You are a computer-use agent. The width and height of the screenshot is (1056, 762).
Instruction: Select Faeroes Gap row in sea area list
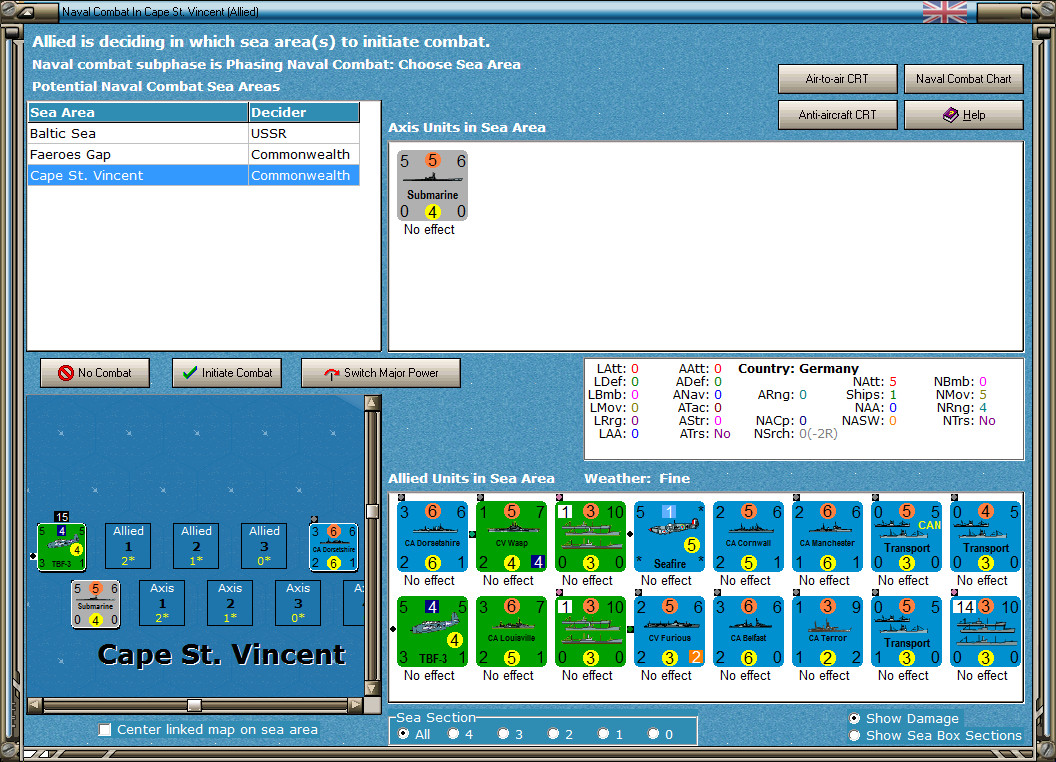pyautogui.click(x=193, y=154)
